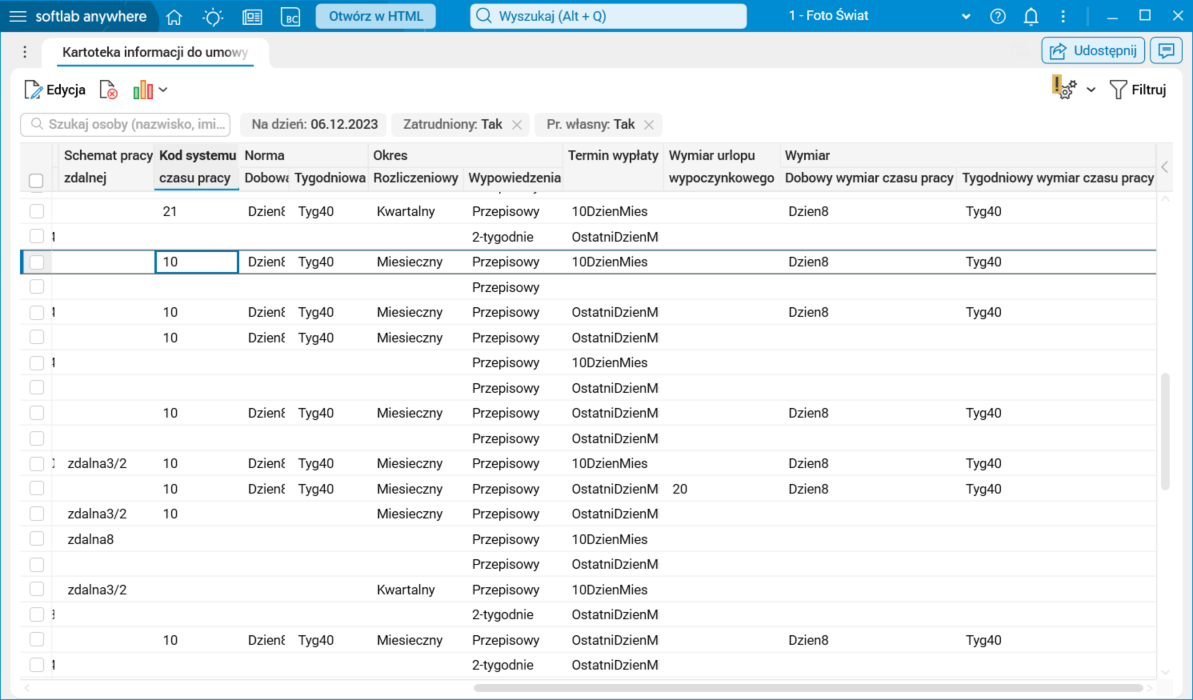Screen dimensions: 1193x700
Task: Open the company selector '1 - Foto Świat'
Action: (x=879, y=16)
